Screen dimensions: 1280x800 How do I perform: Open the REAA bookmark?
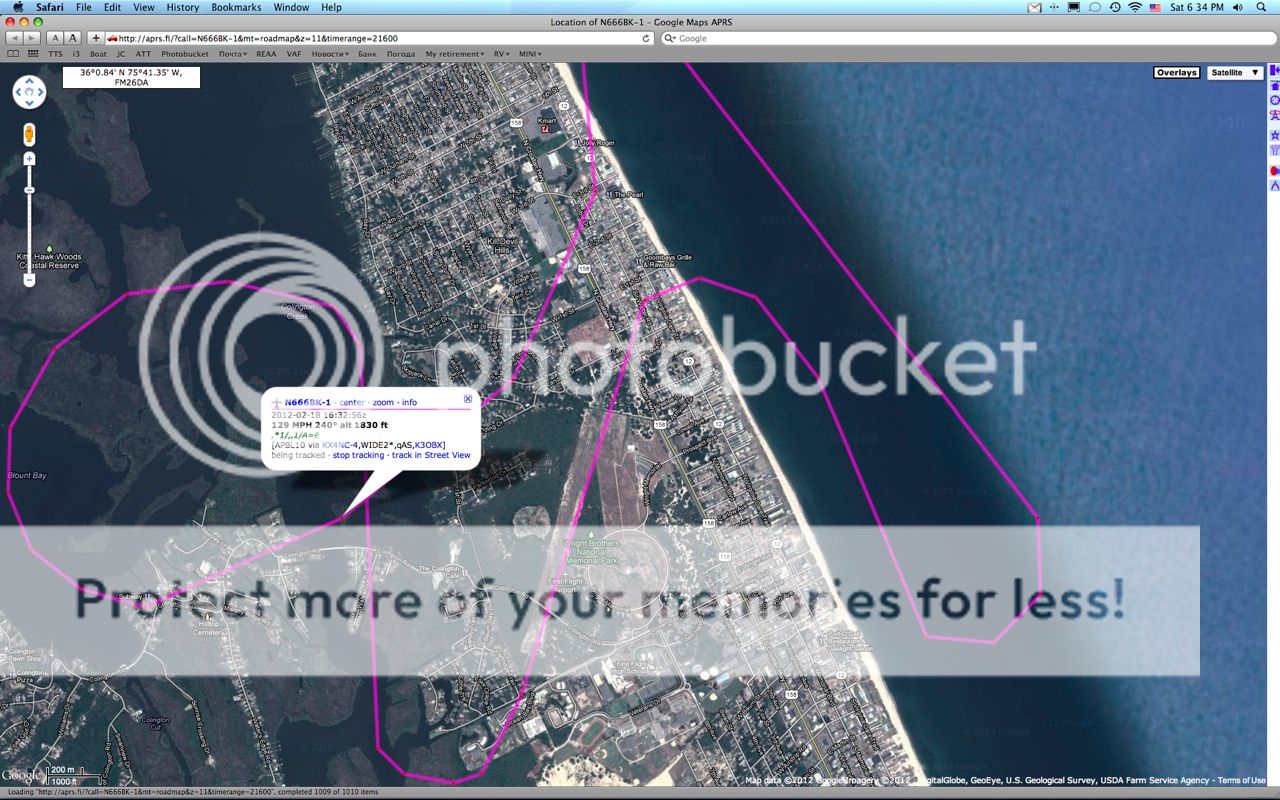point(266,54)
